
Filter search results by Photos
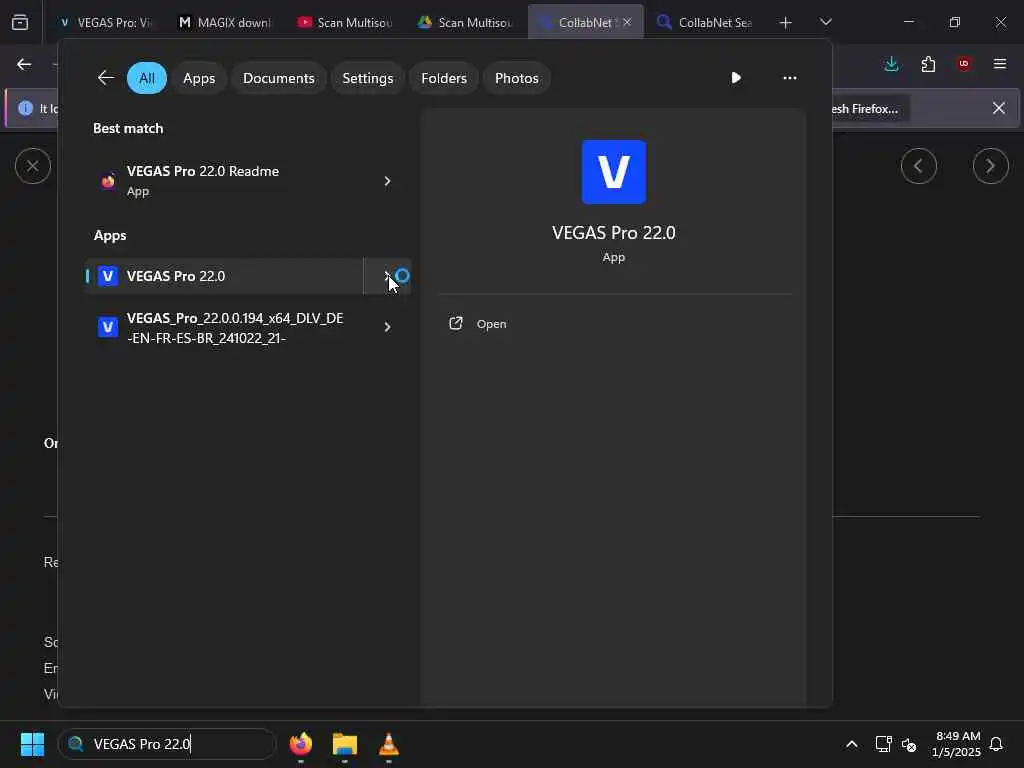[517, 78]
